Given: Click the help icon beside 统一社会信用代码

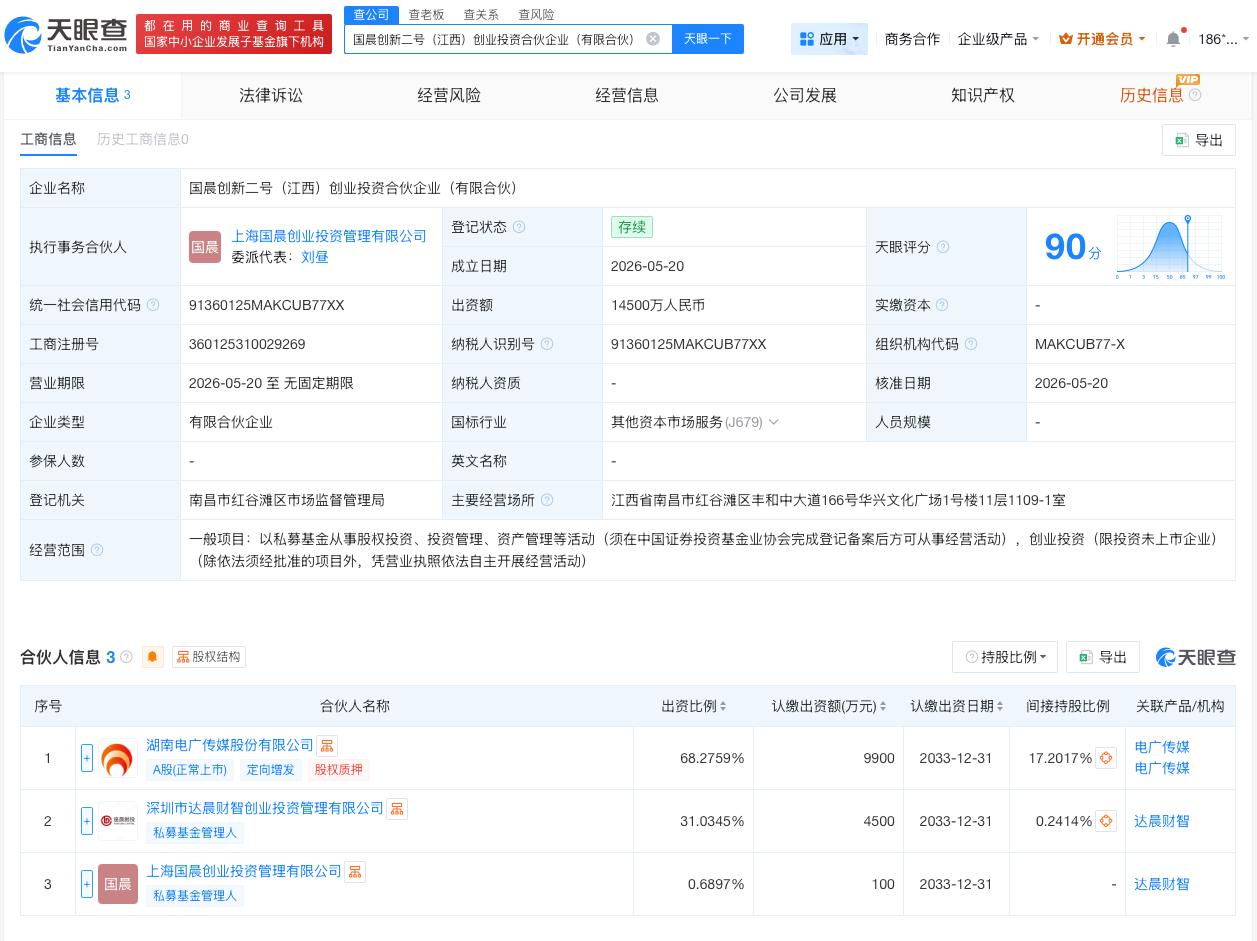Looking at the screenshot, I should [153, 305].
